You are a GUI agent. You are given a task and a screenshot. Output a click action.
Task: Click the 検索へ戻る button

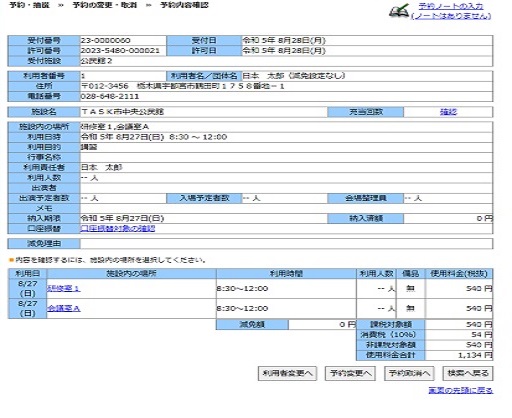click(x=468, y=373)
